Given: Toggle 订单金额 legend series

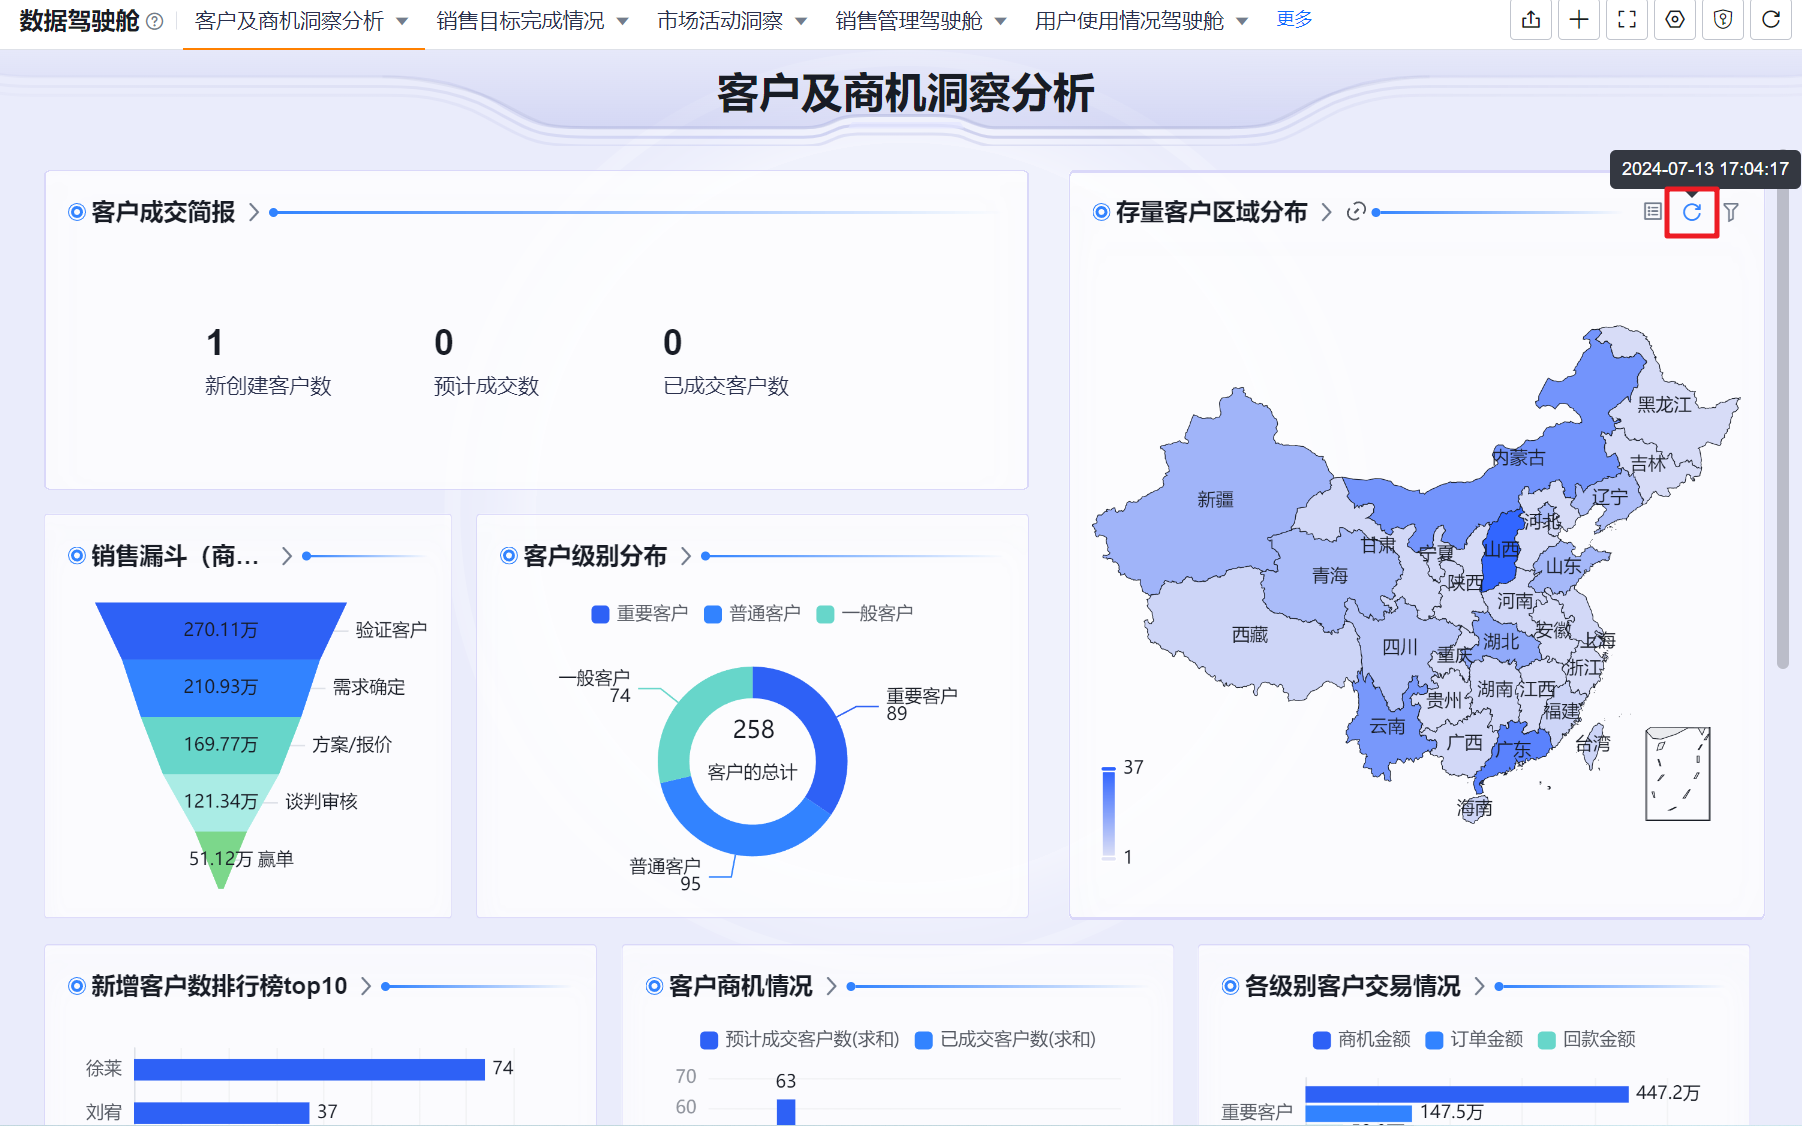Looking at the screenshot, I should [x=1474, y=1040].
